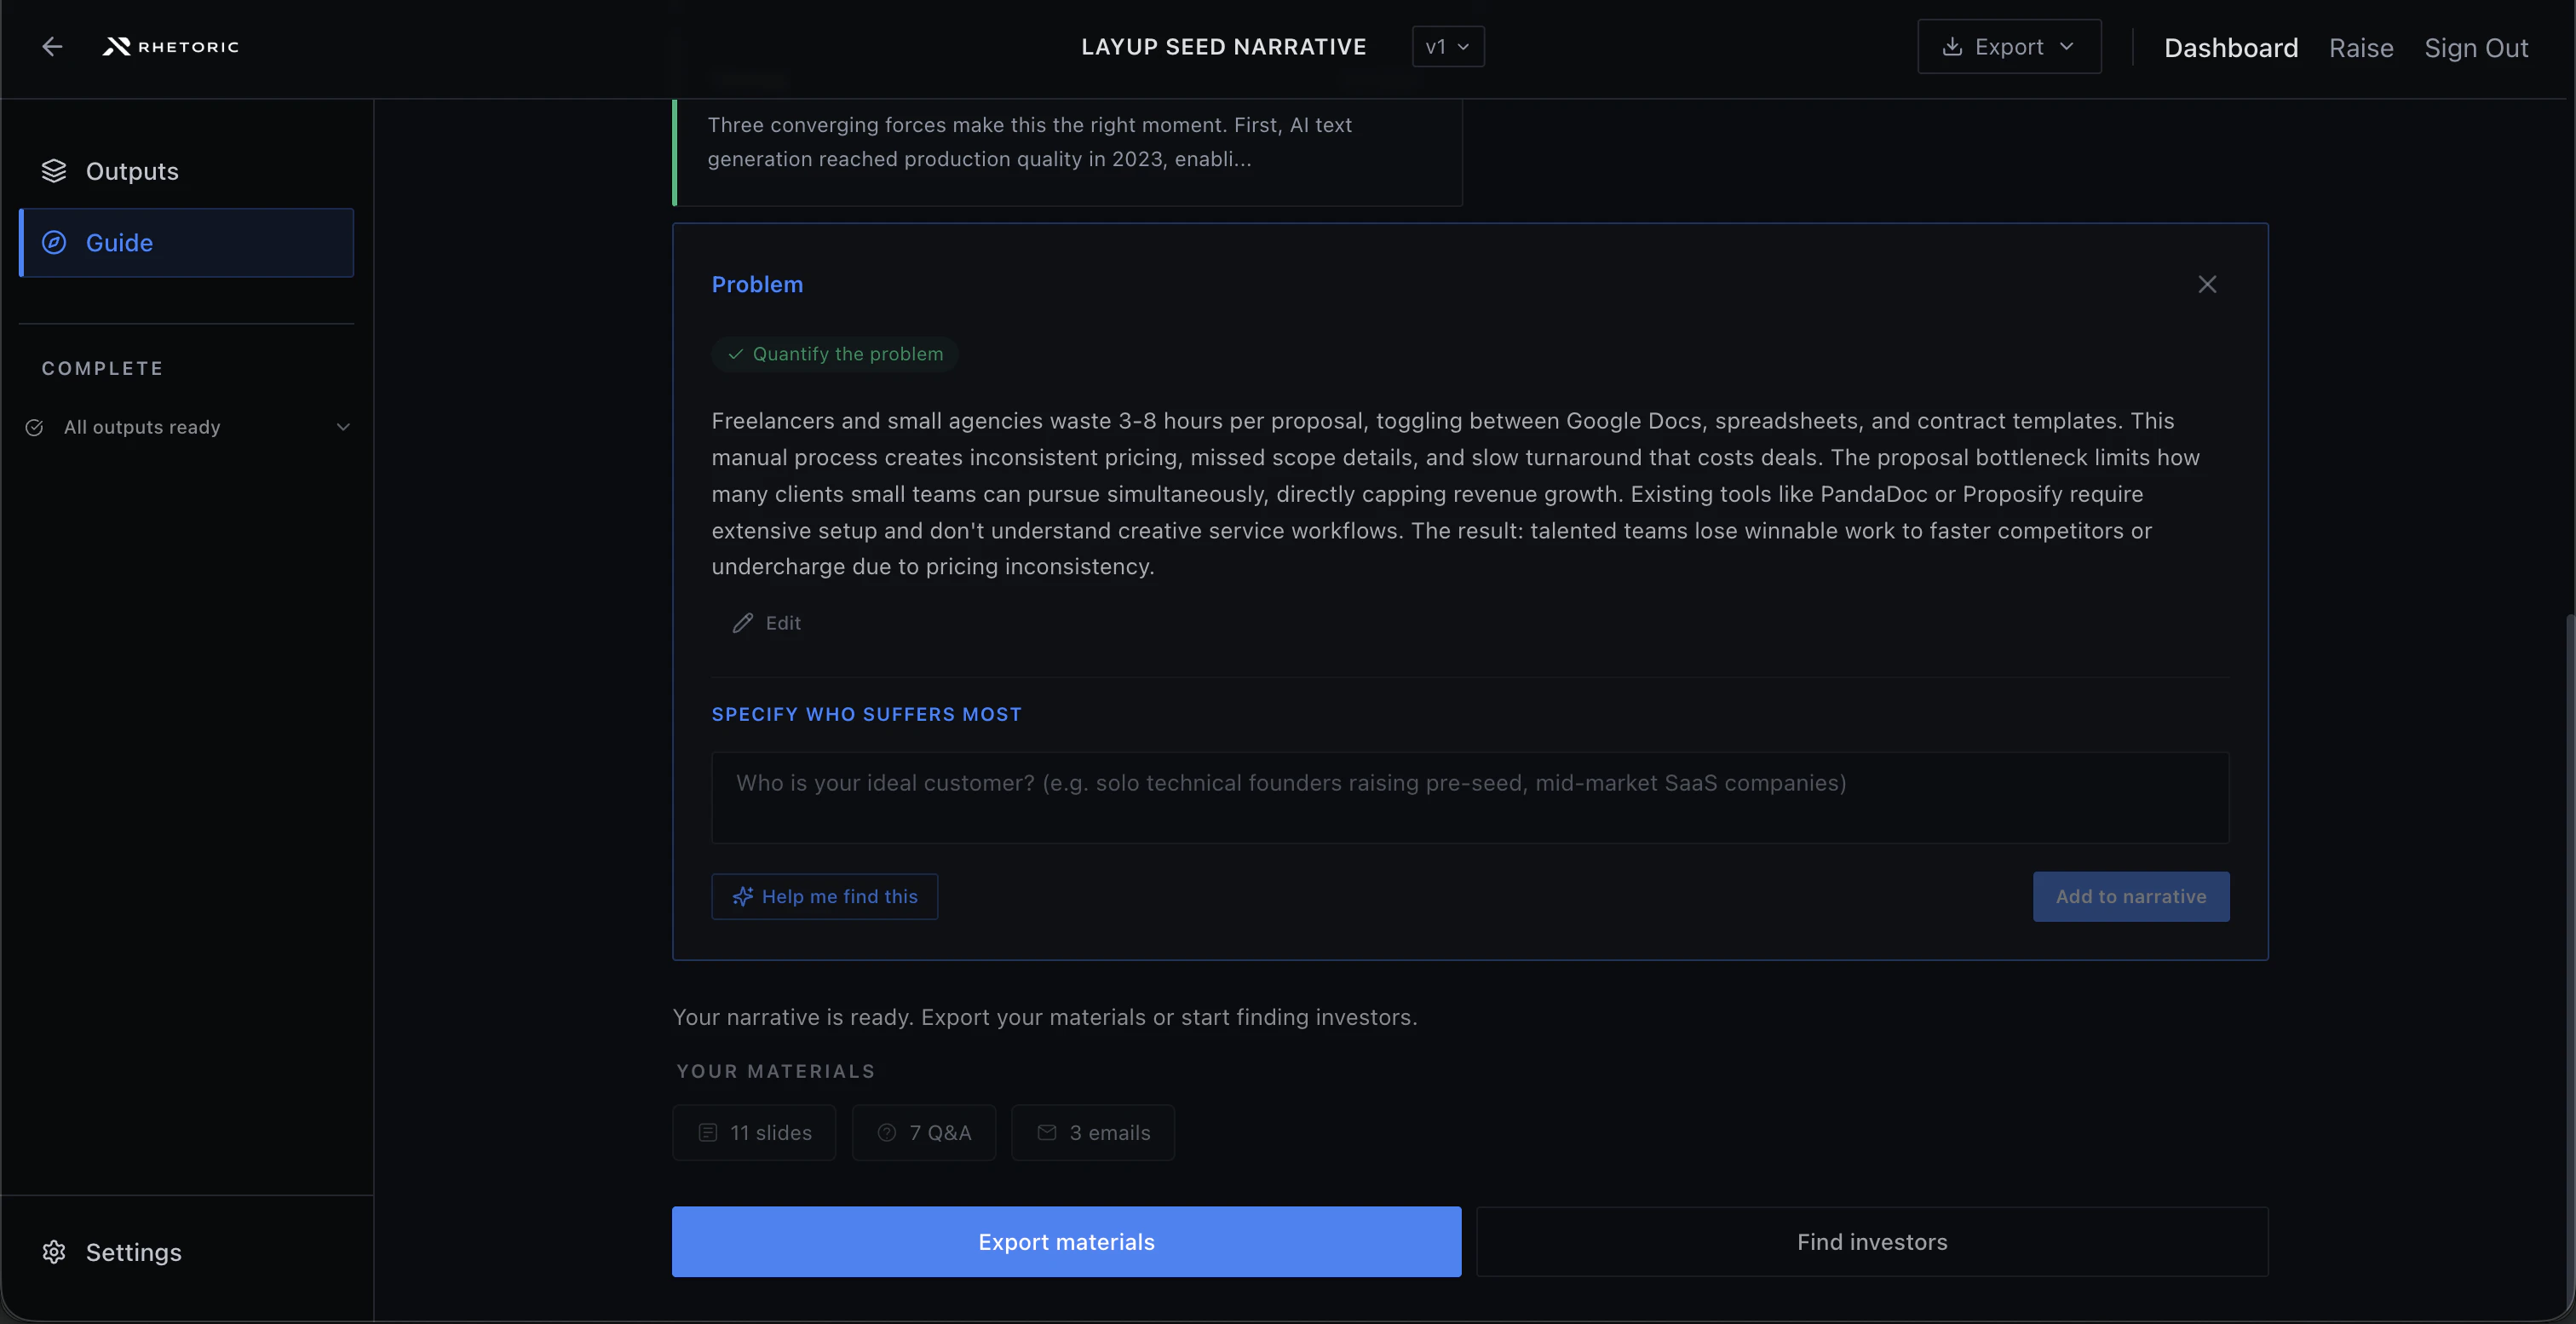Toggle the Quantify the problem check chip
The height and width of the screenshot is (1324, 2576).
(835, 354)
